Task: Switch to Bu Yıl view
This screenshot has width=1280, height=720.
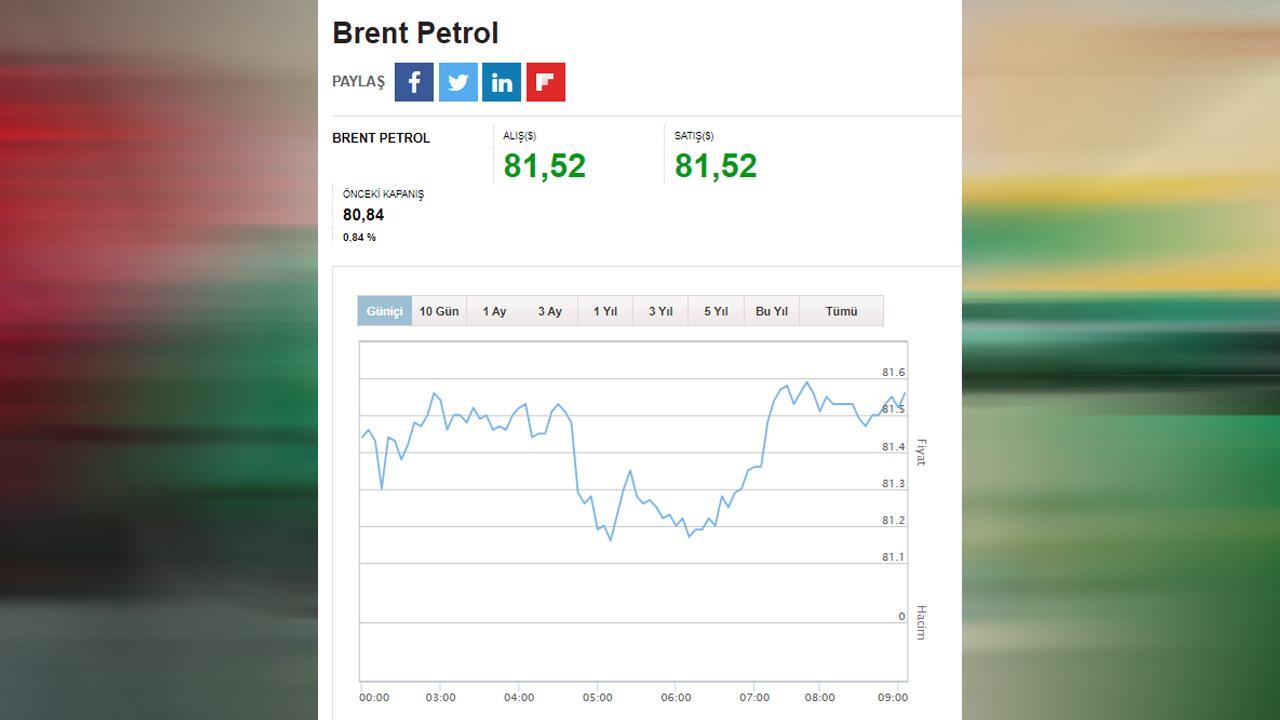Action: pyautogui.click(x=772, y=311)
